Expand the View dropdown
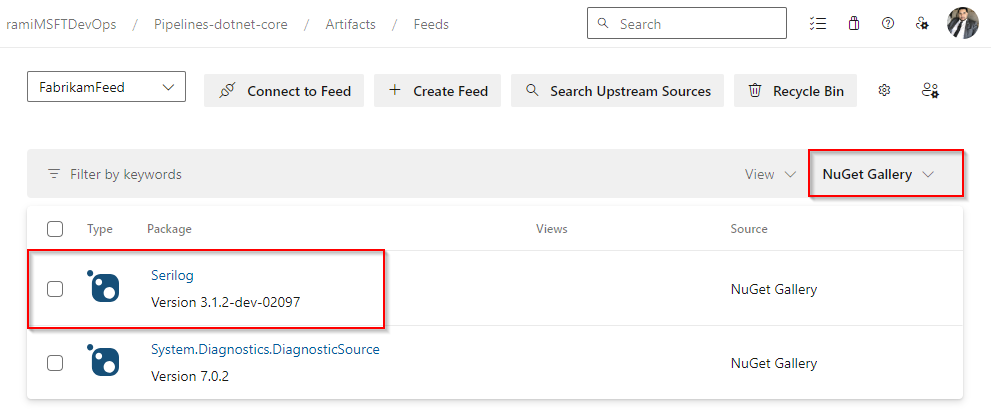Image resolution: width=991 pixels, height=420 pixels. pos(770,174)
